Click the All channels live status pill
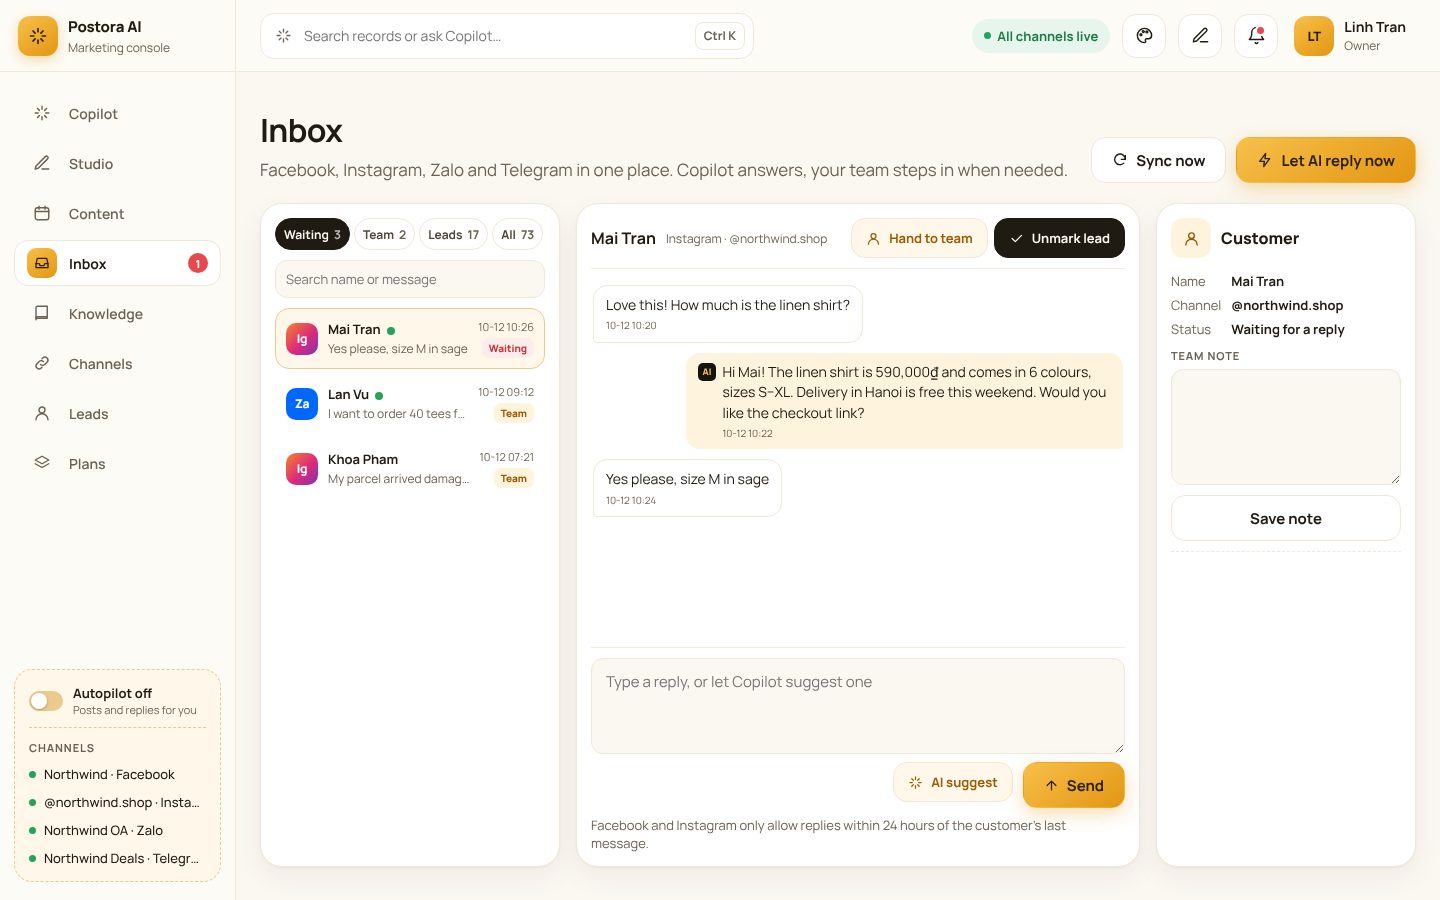The width and height of the screenshot is (1440, 900). (1040, 36)
